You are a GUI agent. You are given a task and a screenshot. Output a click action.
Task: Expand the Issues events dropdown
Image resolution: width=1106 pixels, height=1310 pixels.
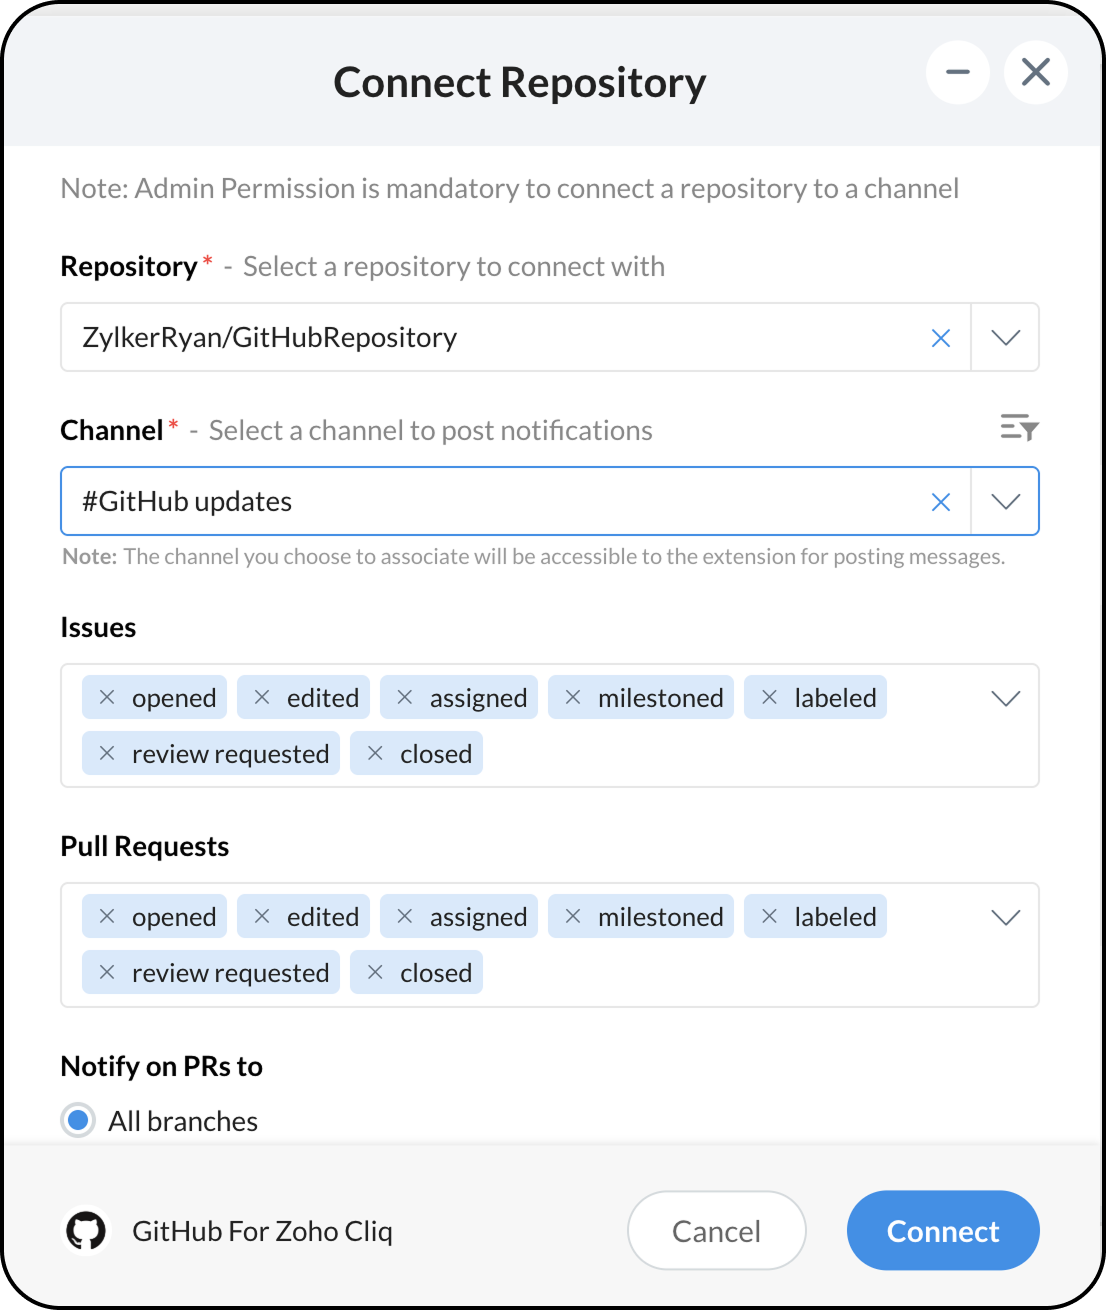tap(1005, 698)
